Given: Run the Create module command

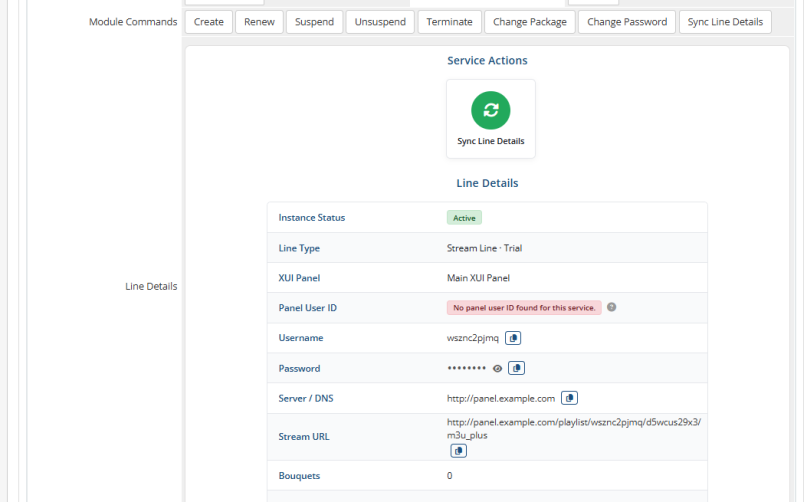Looking at the screenshot, I should pyautogui.click(x=209, y=22).
